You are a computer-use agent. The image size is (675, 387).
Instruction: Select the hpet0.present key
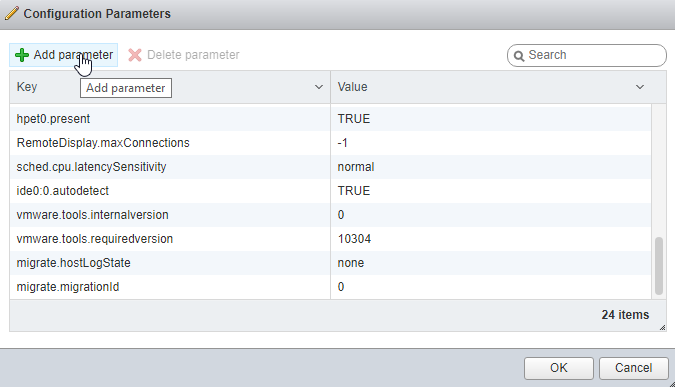[53, 119]
